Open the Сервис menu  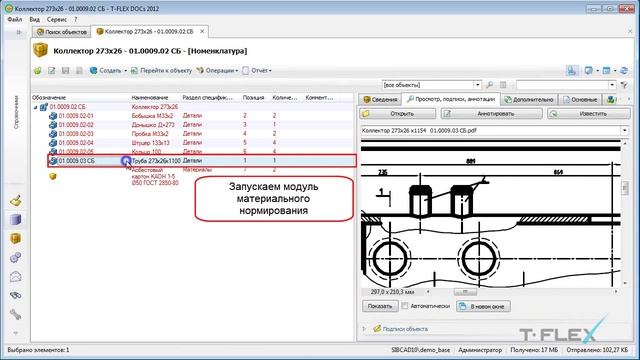(57, 19)
